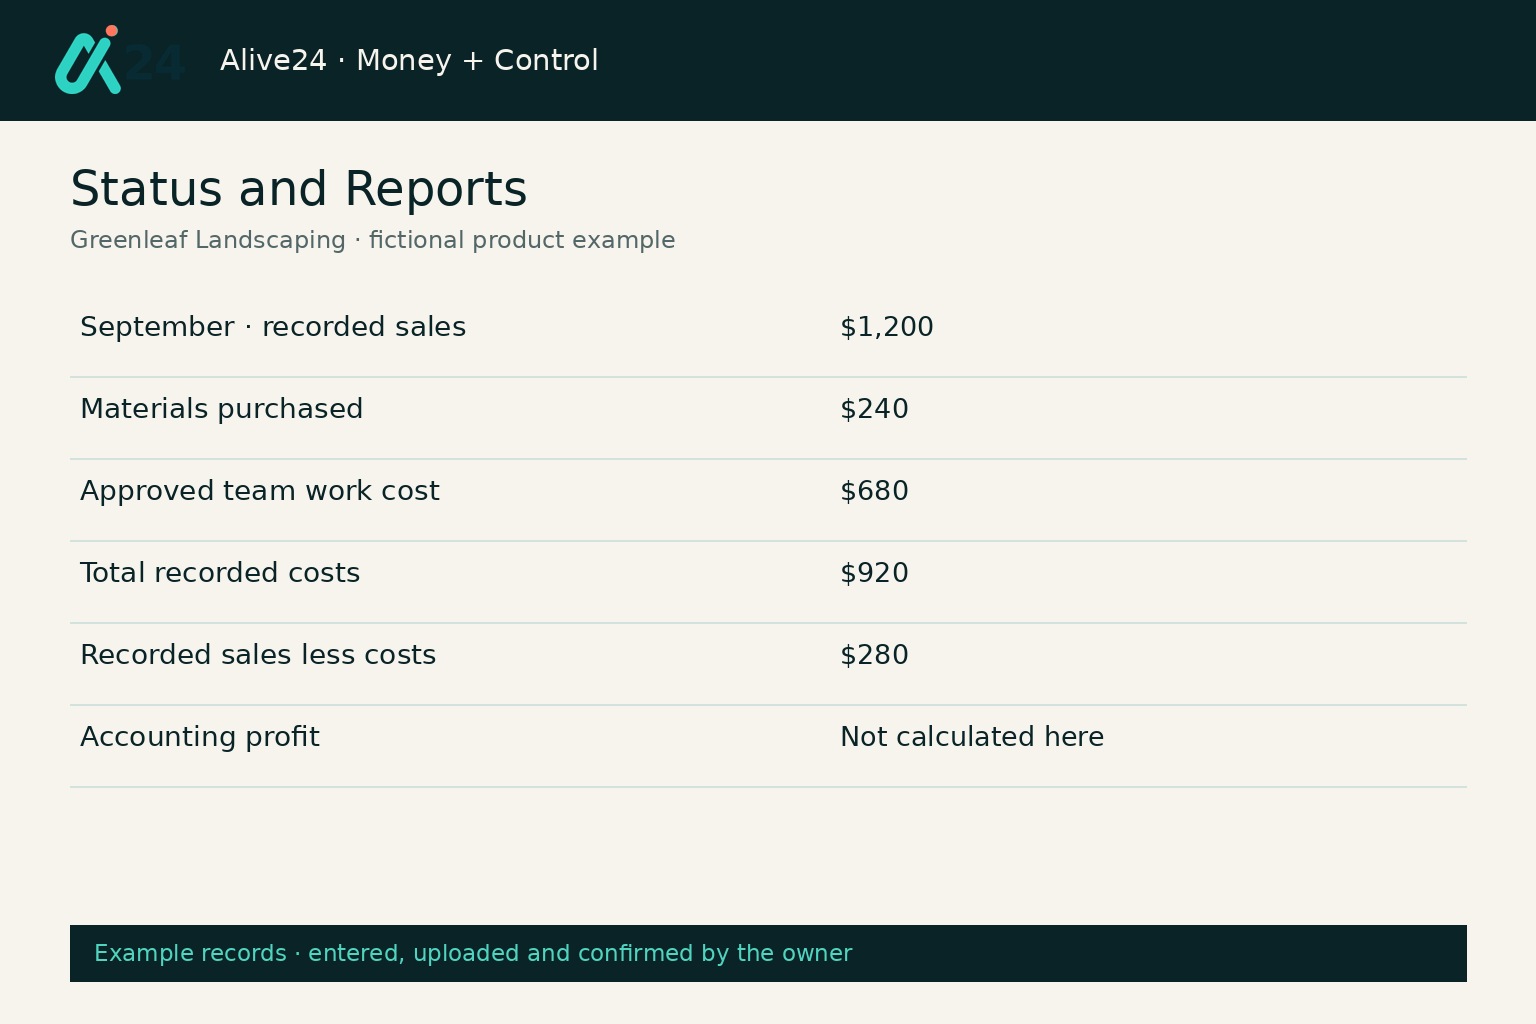The height and width of the screenshot is (1024, 1536).
Task: Click the $280 sales less costs value
Action: point(874,655)
